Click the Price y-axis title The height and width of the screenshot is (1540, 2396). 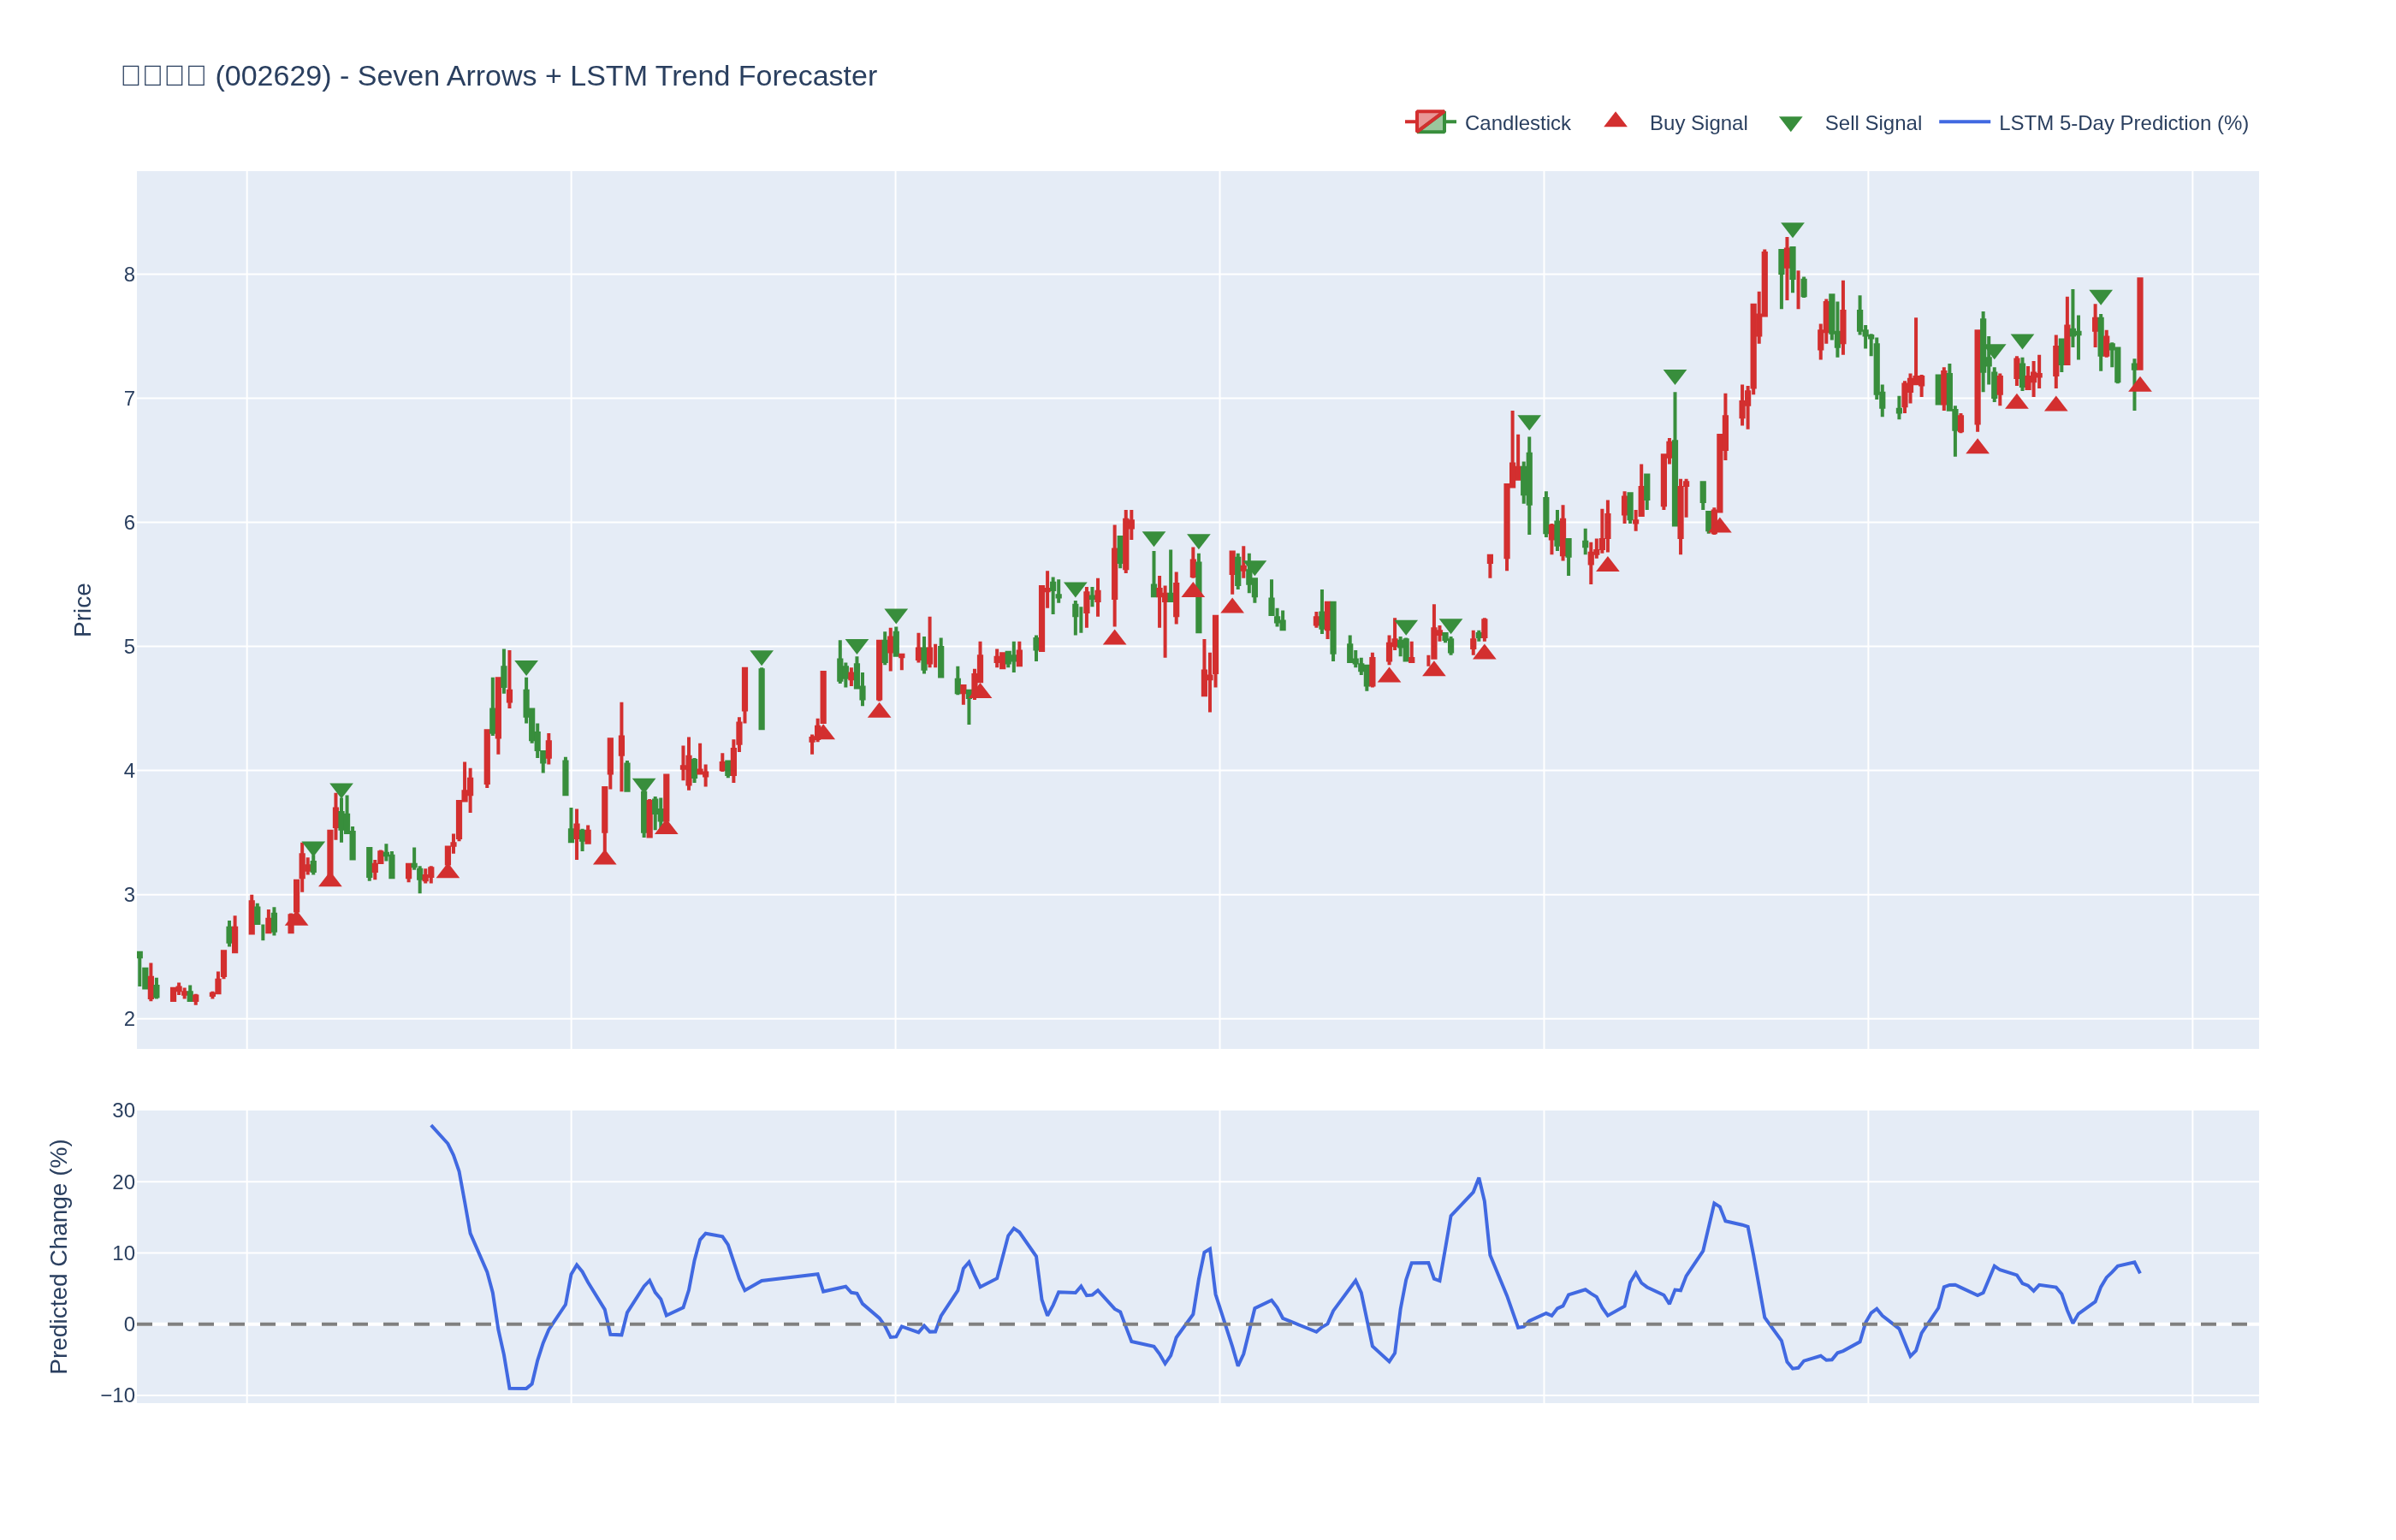pyautogui.click(x=83, y=610)
